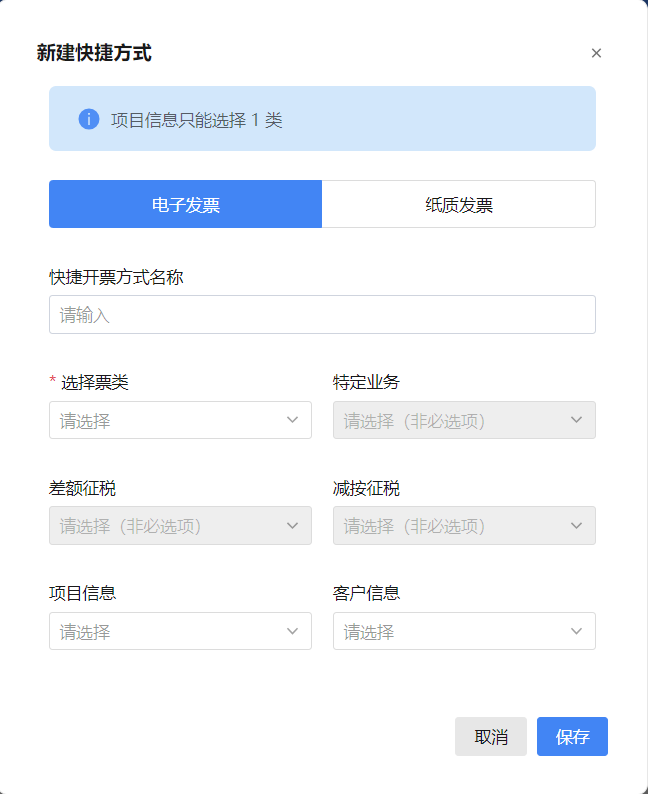This screenshot has height=794, width=648.
Task: Close the 新建快捷方式 dialog with the X
Action: pyautogui.click(x=596, y=53)
